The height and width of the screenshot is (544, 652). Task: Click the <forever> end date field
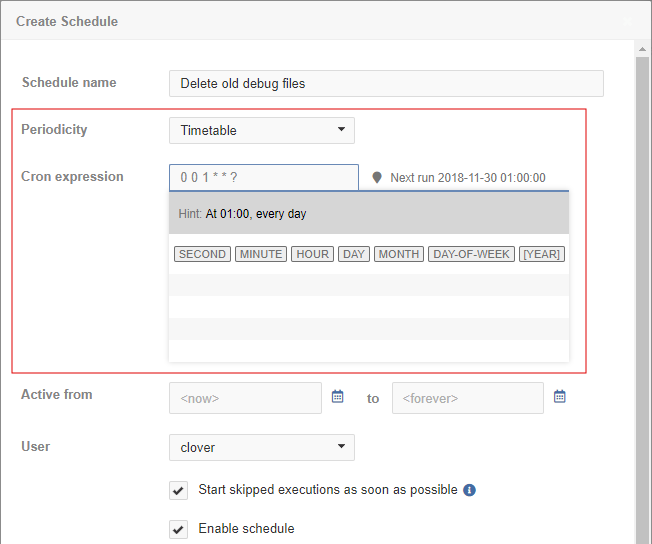pyautogui.click(x=467, y=398)
